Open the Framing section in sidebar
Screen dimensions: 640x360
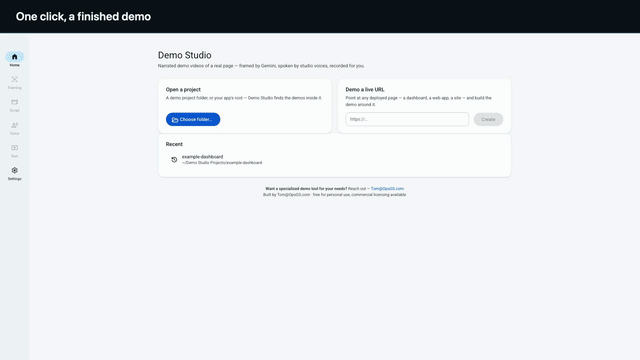coord(14,82)
